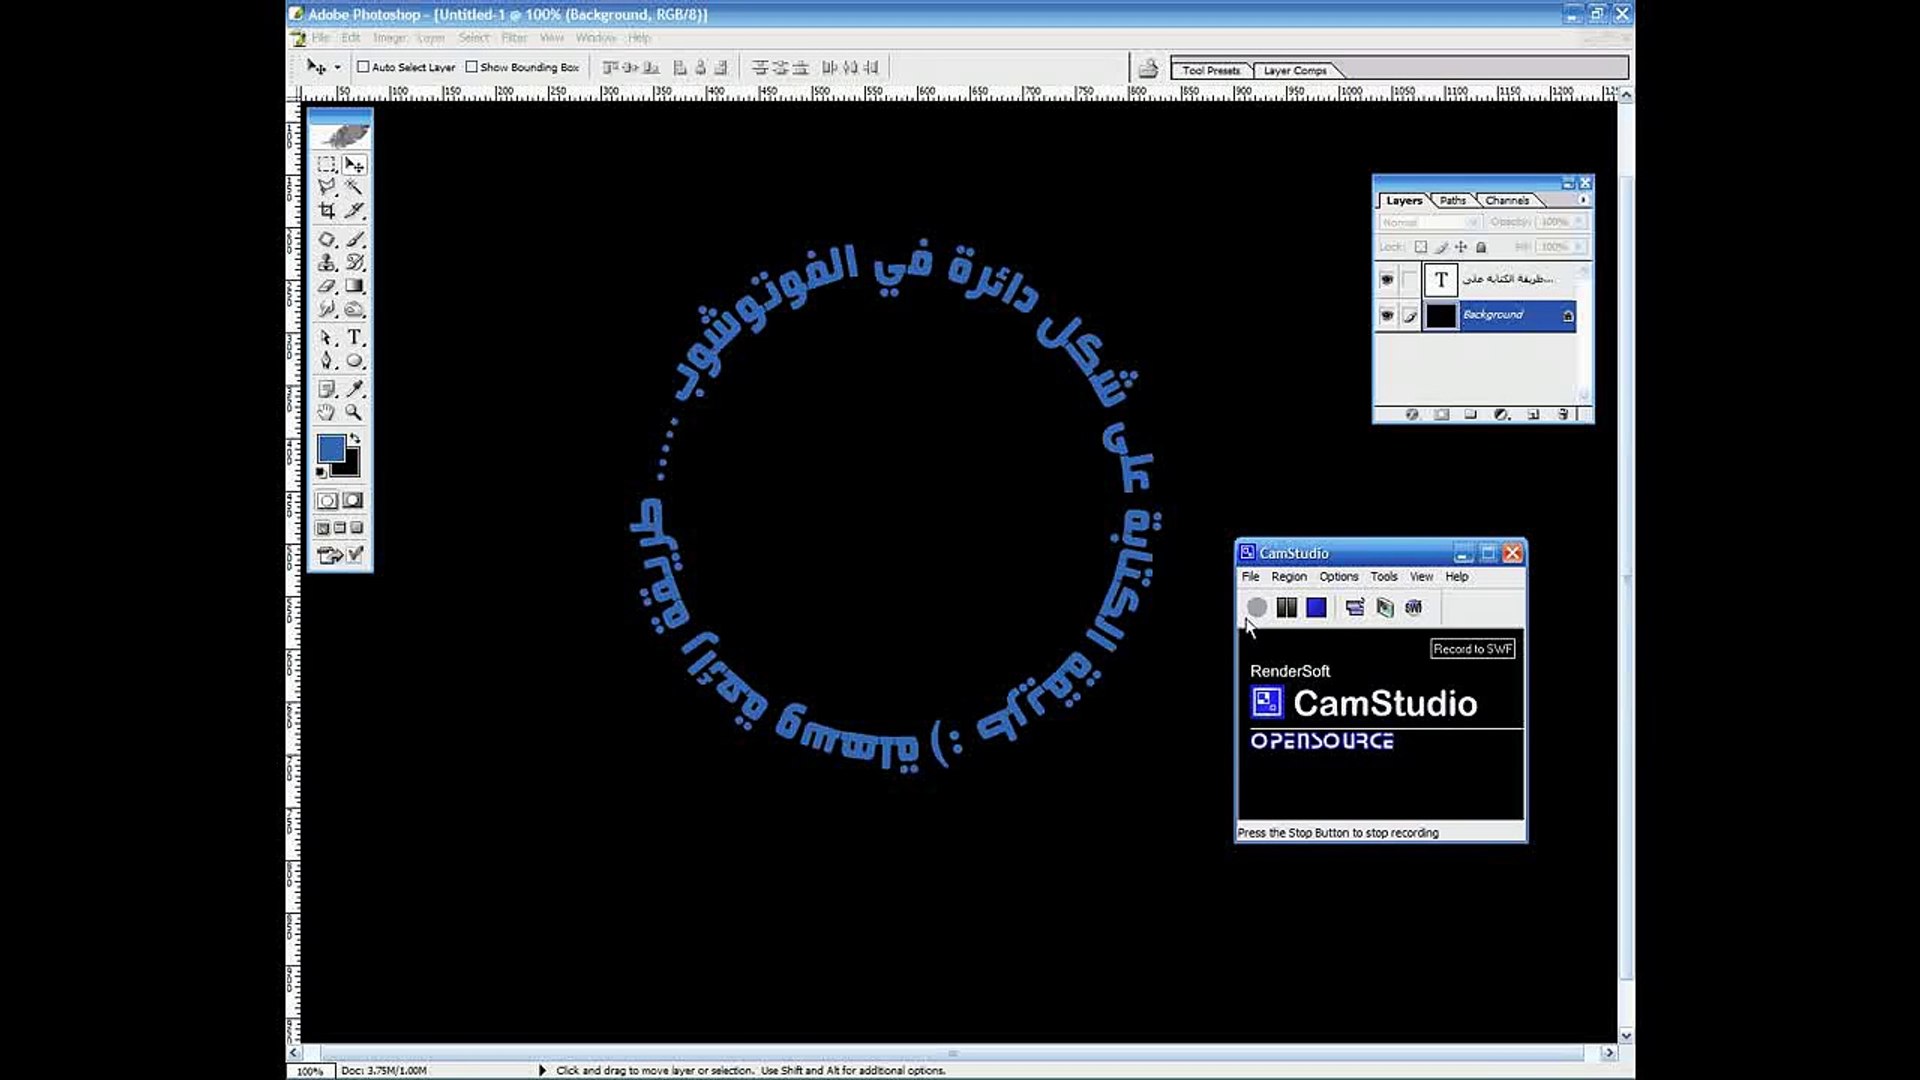The height and width of the screenshot is (1080, 1920).
Task: Click the blue Stop button in CamStudio
Action: [x=1316, y=607]
